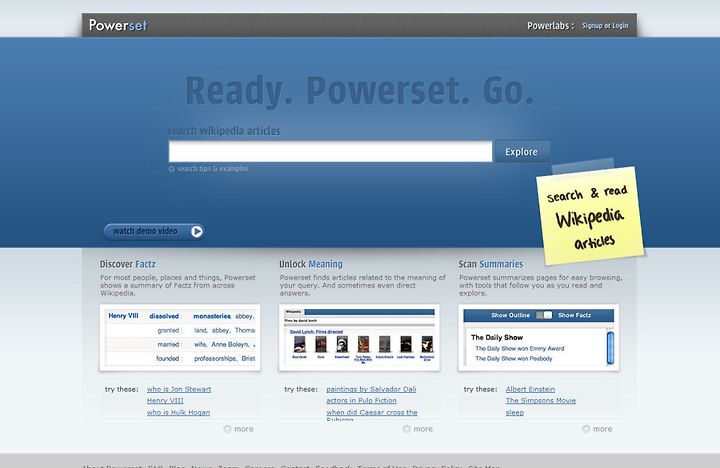Screen dimensions: 720x468
Task: Try the 'who is Hulk Hogan' query link
Action: pos(178,412)
